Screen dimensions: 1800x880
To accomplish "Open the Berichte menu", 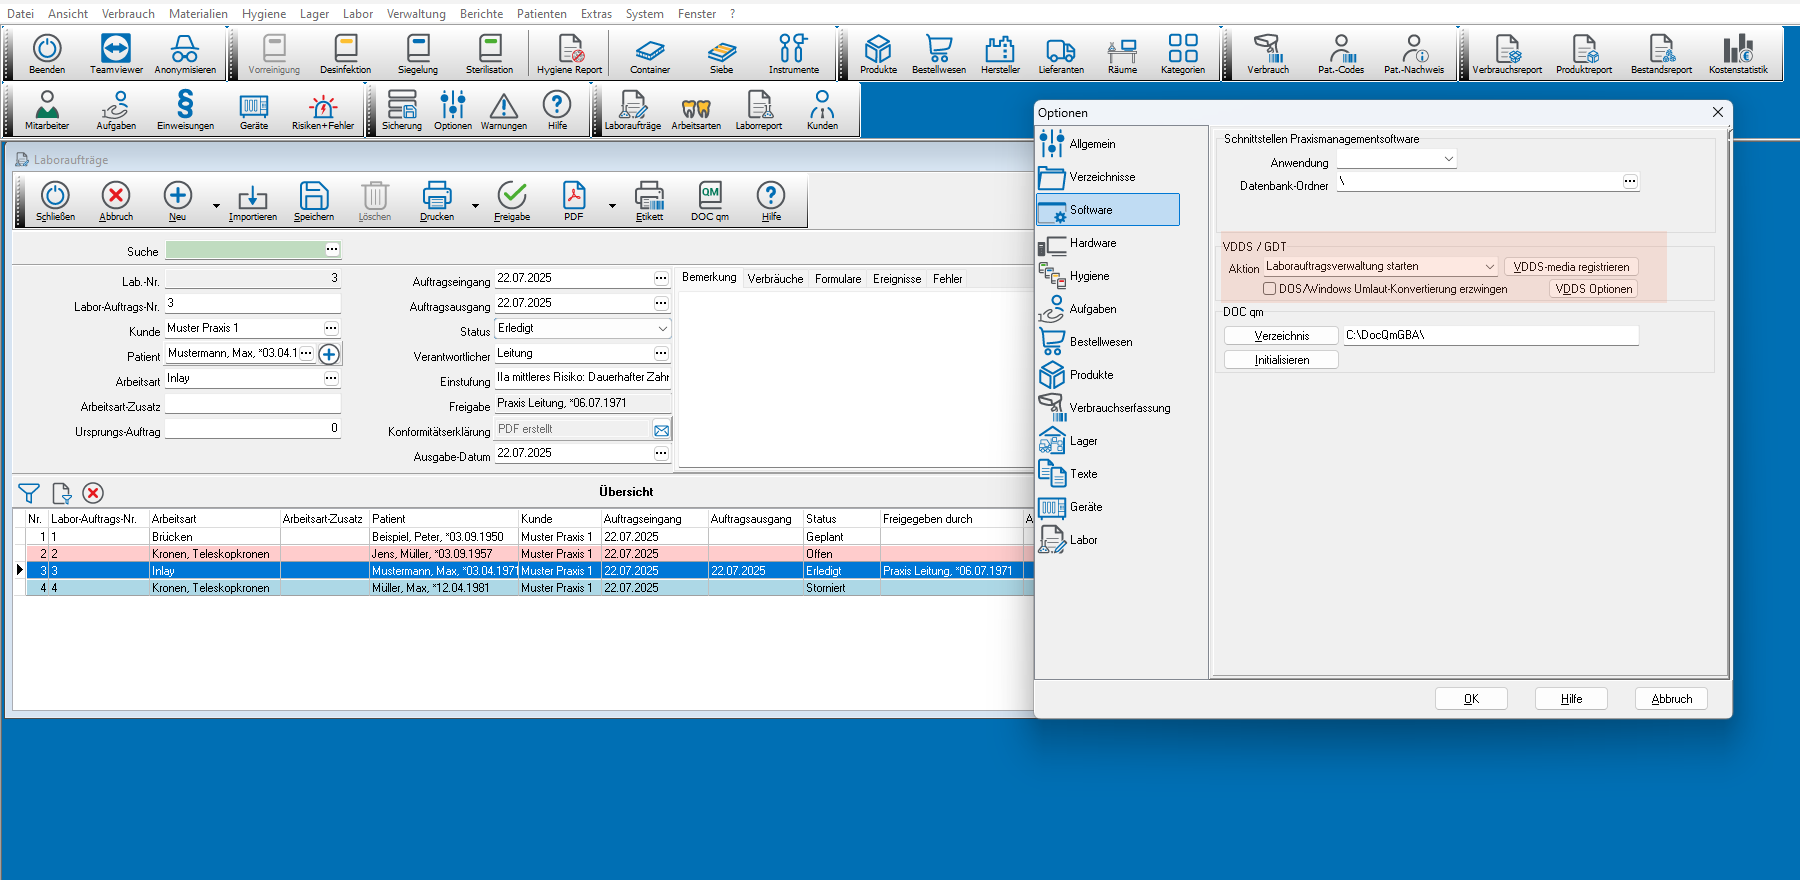I will [x=481, y=14].
